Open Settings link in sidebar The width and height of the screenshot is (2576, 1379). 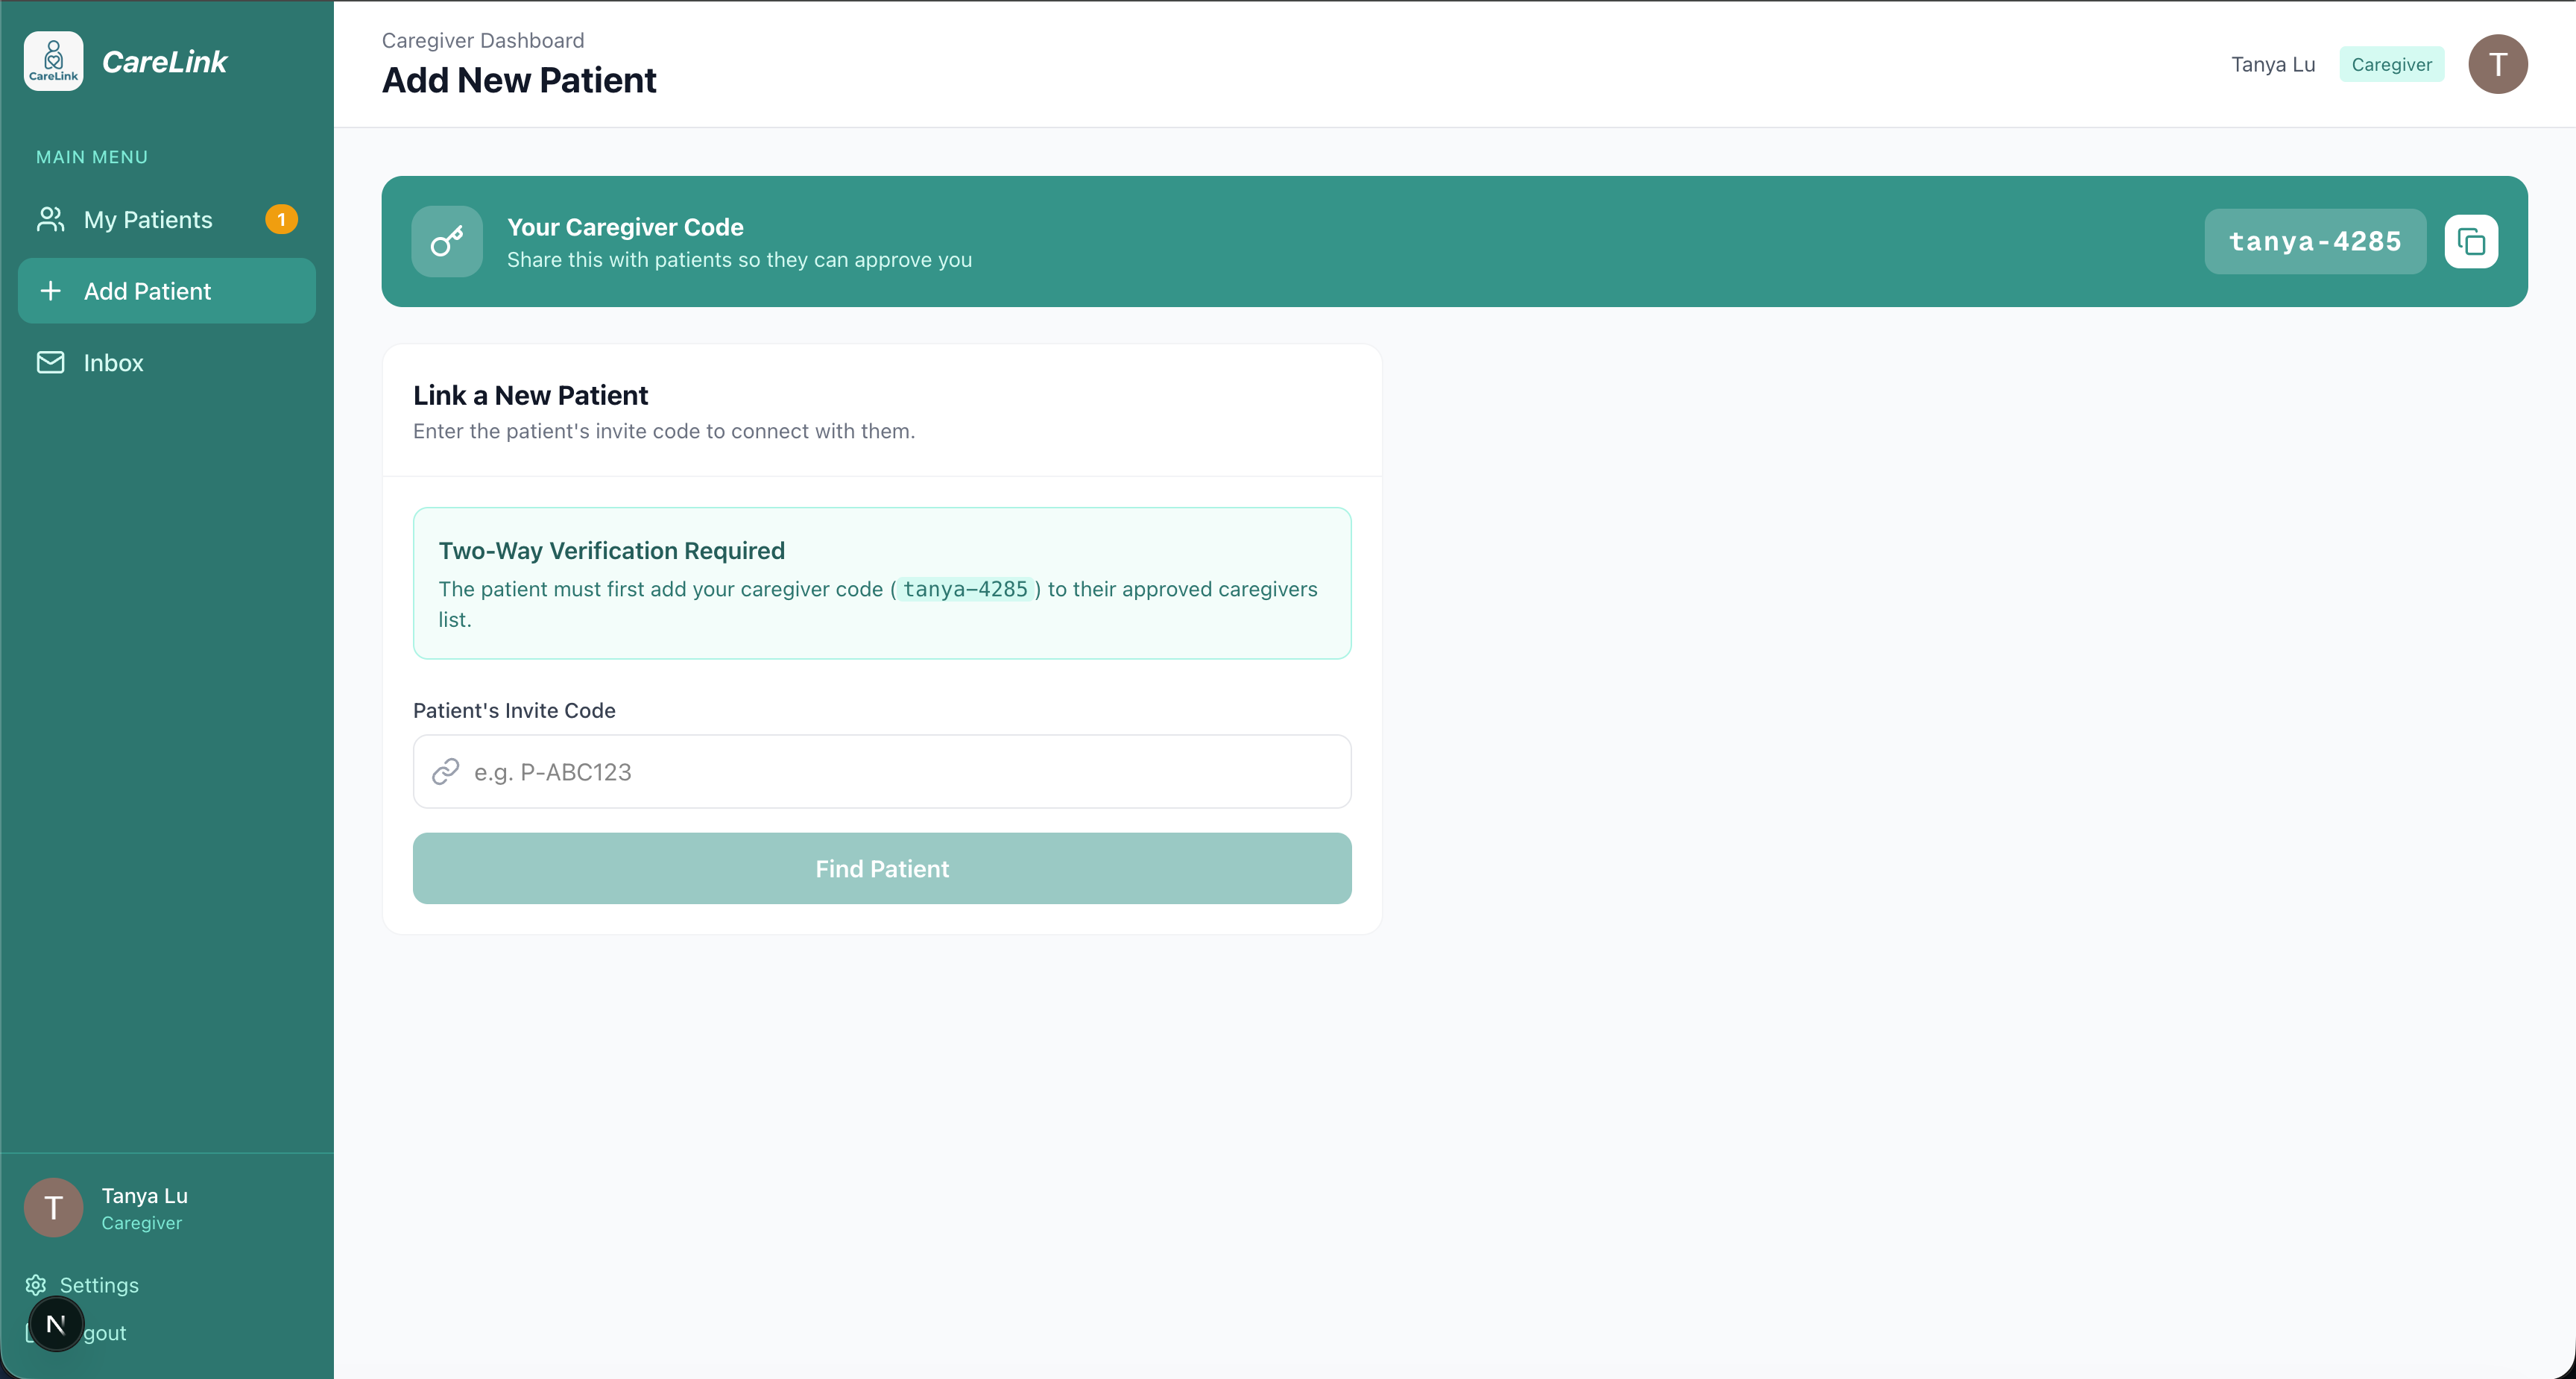point(99,1285)
